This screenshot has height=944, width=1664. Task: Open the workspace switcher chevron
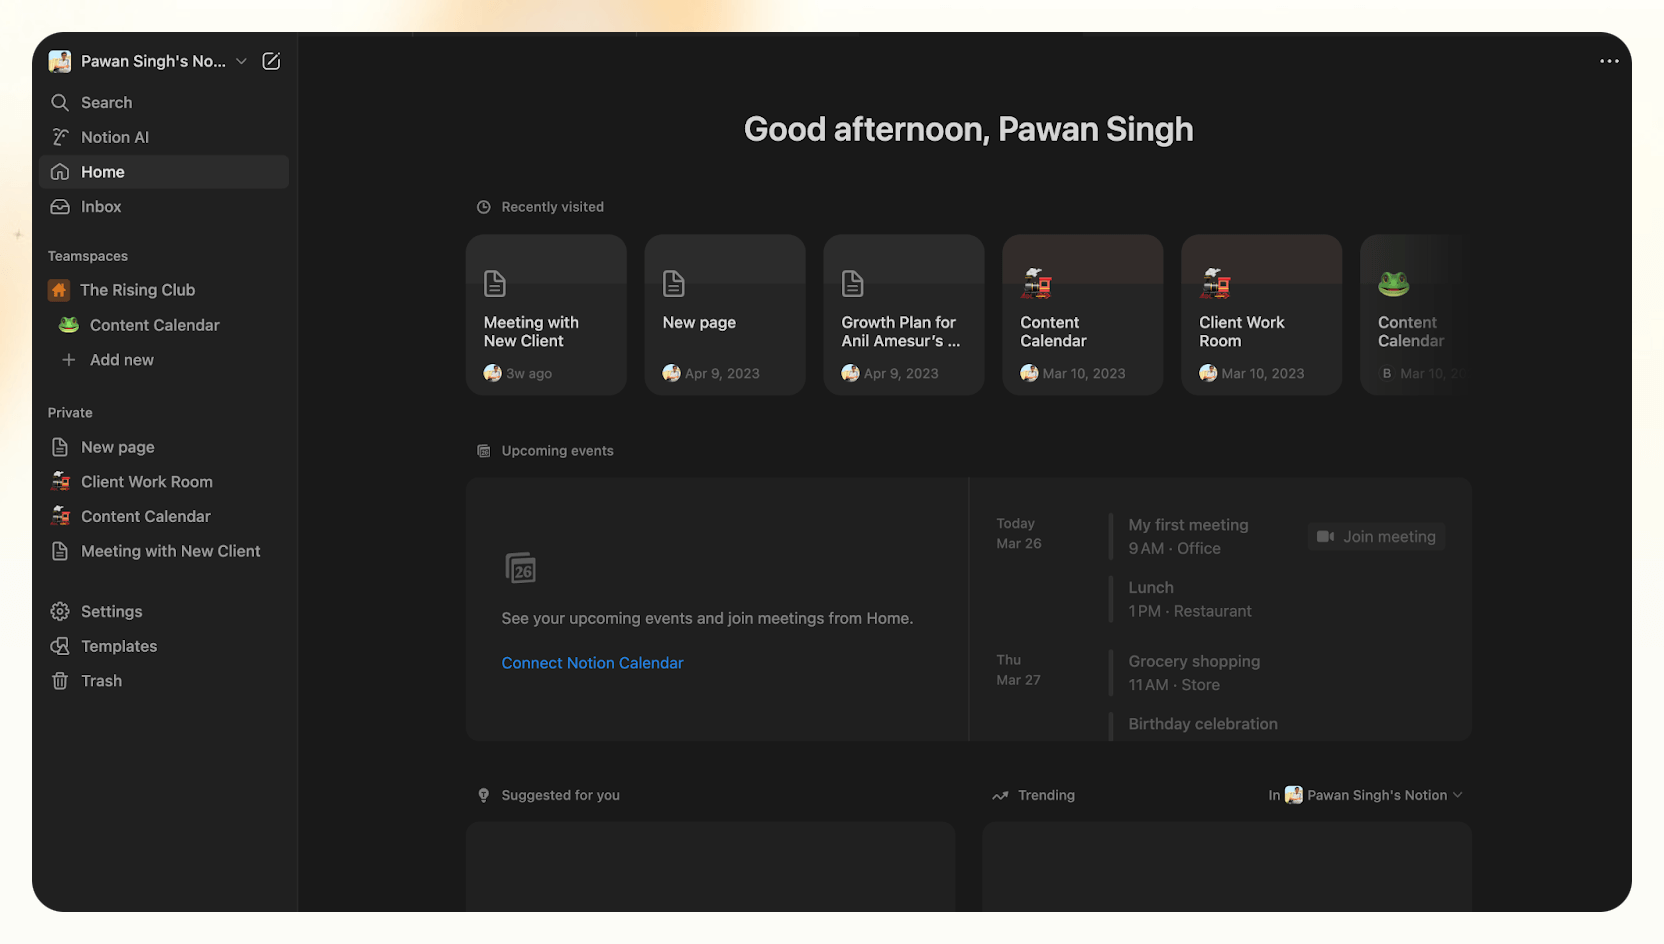point(241,61)
